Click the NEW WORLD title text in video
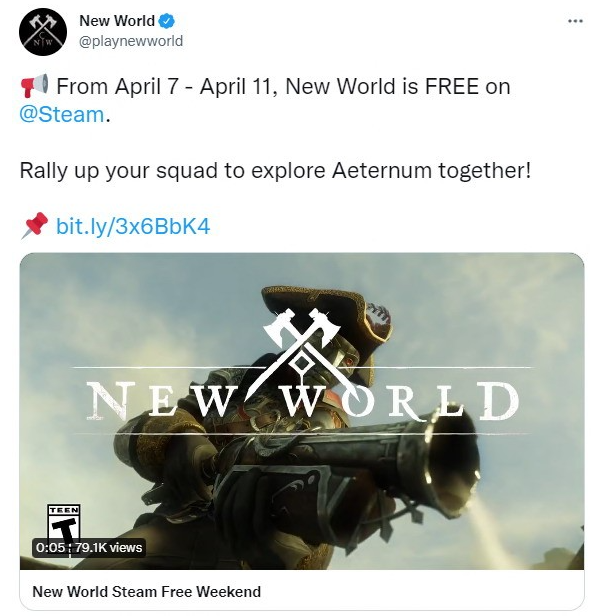 pyautogui.click(x=302, y=400)
